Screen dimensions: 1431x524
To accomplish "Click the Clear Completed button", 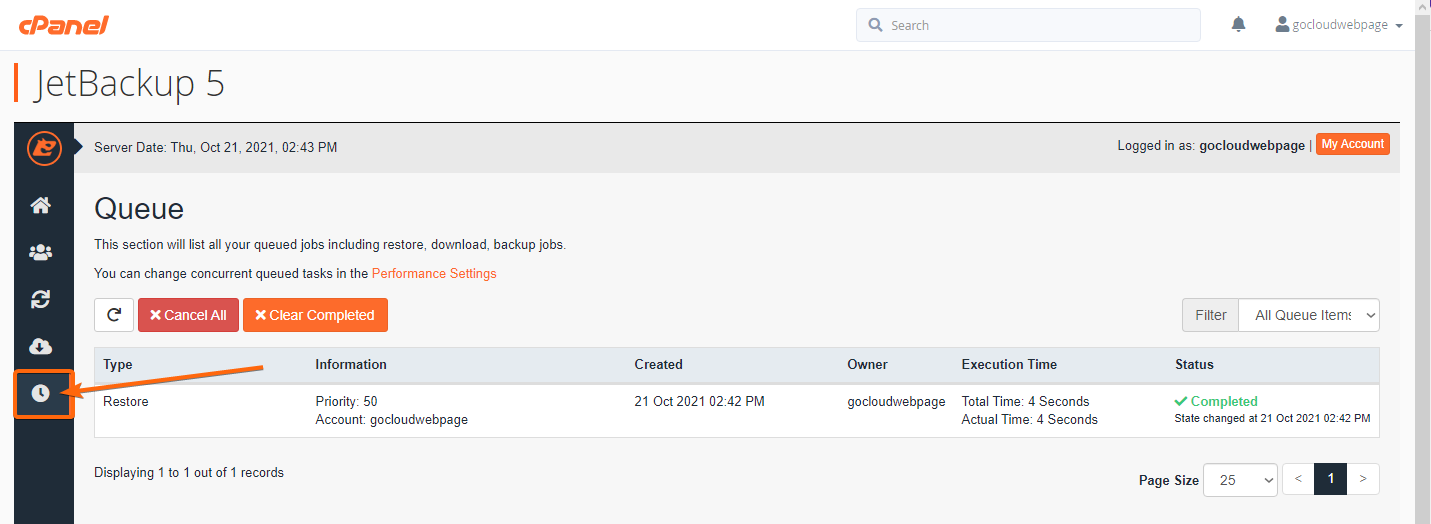I will point(315,315).
